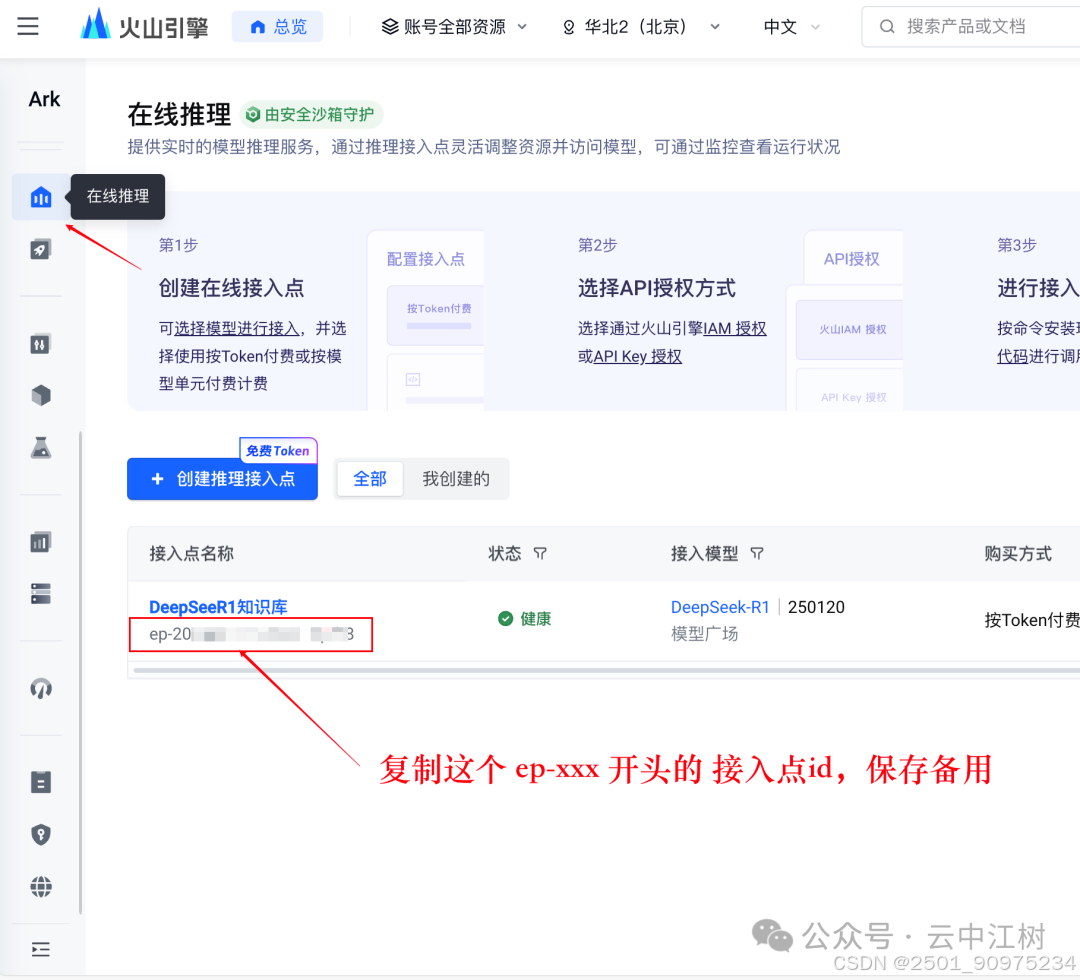Screen dimensions: 1080x980
Task: Focus the 搜索产品或文档 search field
Action: [971, 27]
